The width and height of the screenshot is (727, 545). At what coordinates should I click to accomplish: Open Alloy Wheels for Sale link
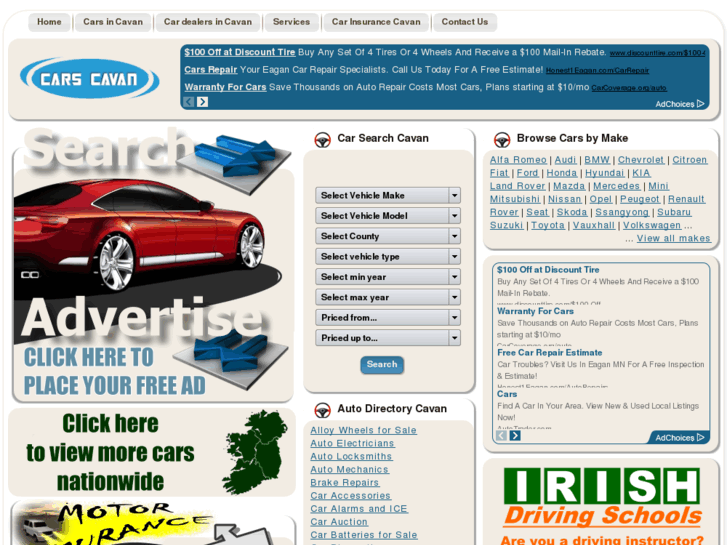pos(364,430)
